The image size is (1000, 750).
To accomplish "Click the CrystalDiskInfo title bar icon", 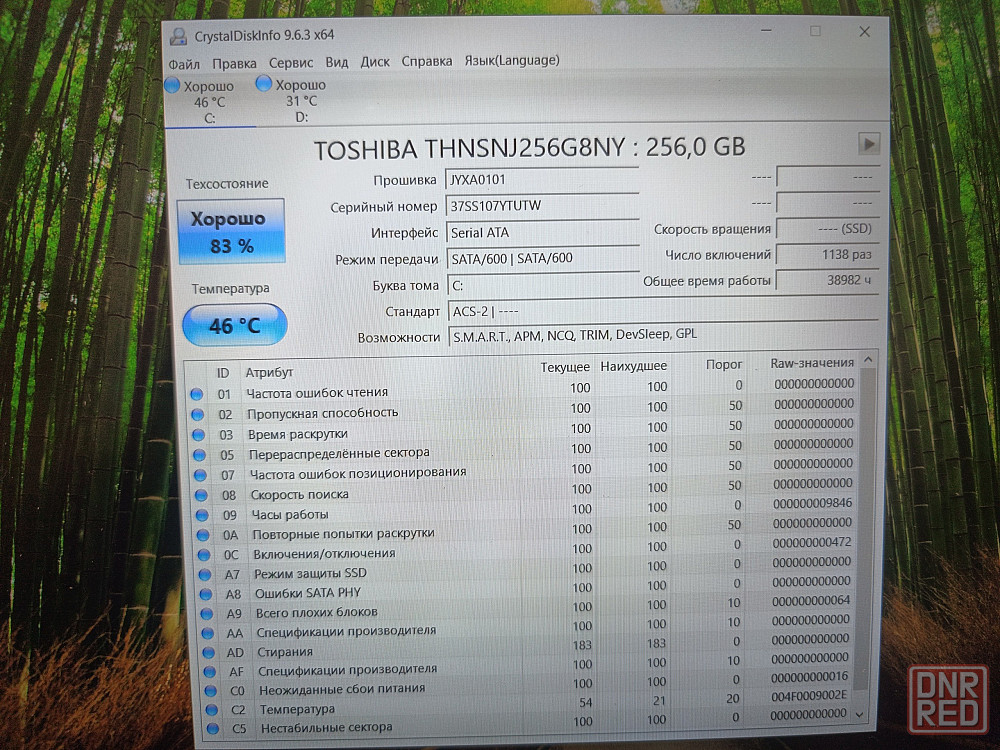I will [179, 36].
